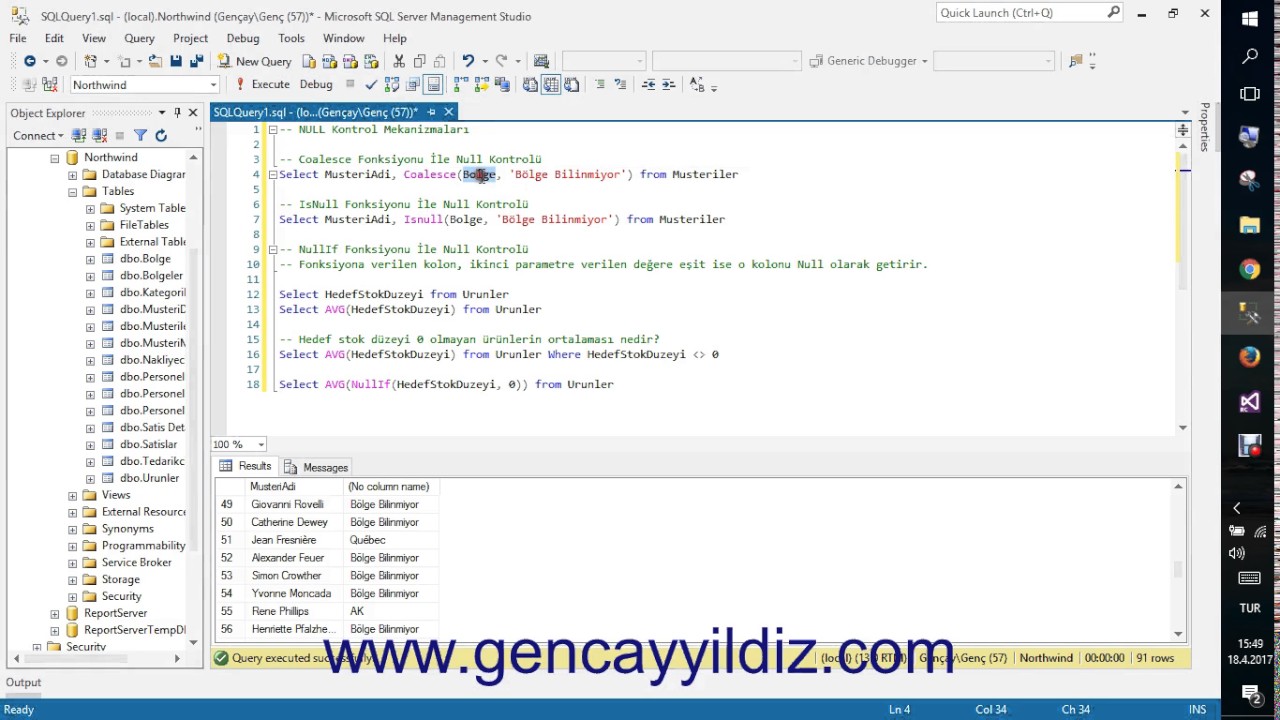
Task: Click the New Query button
Action: [254, 61]
